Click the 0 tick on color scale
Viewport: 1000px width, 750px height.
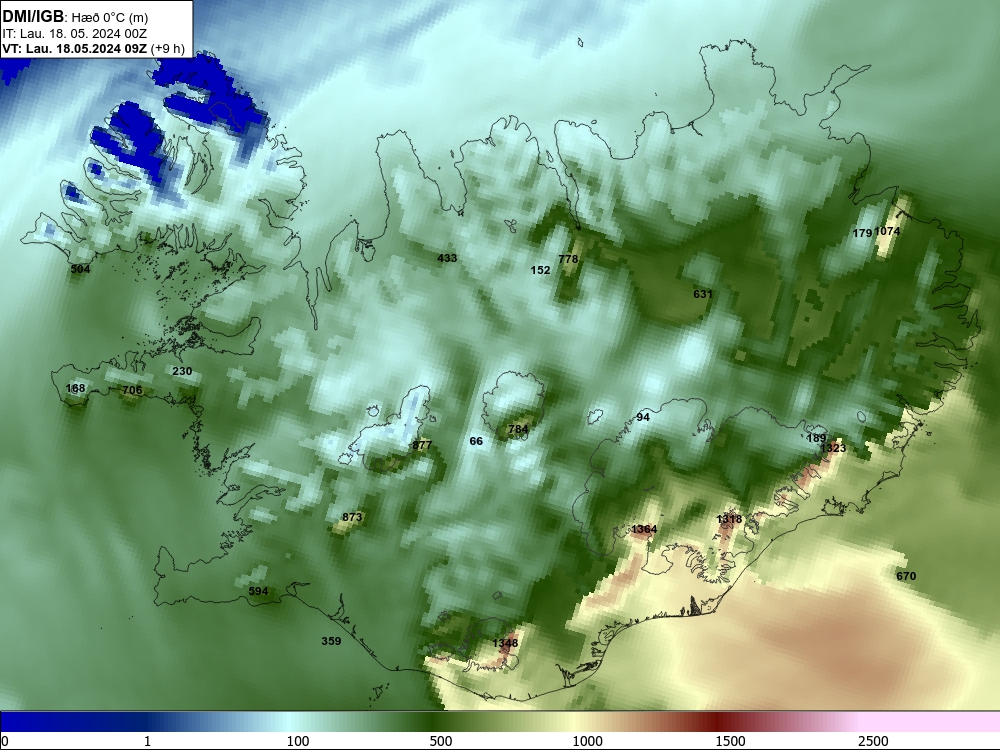click(x=6, y=741)
